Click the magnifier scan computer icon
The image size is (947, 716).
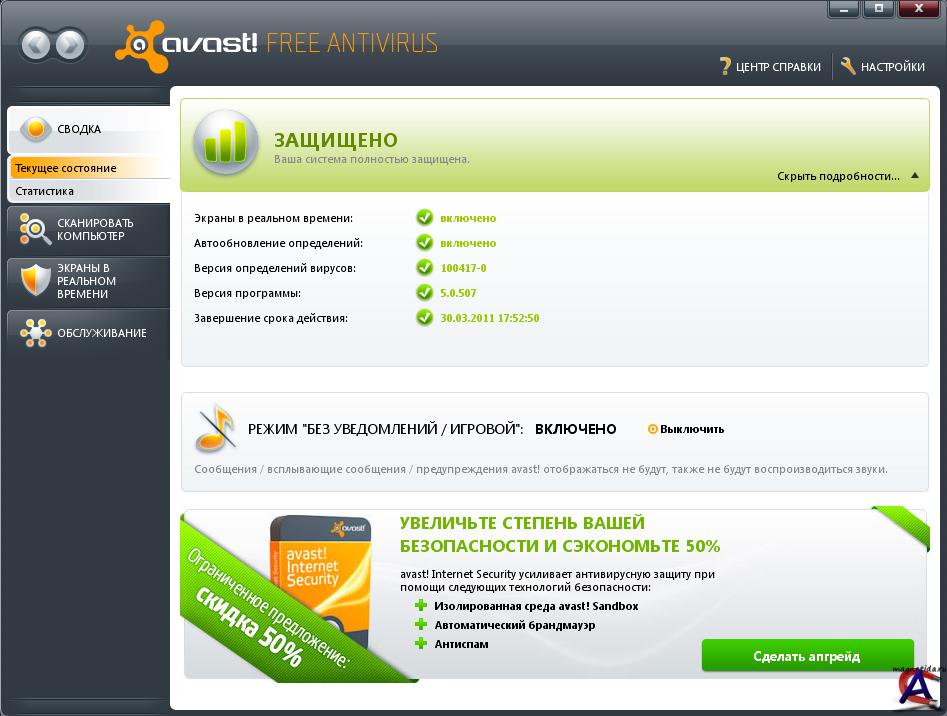(35, 229)
